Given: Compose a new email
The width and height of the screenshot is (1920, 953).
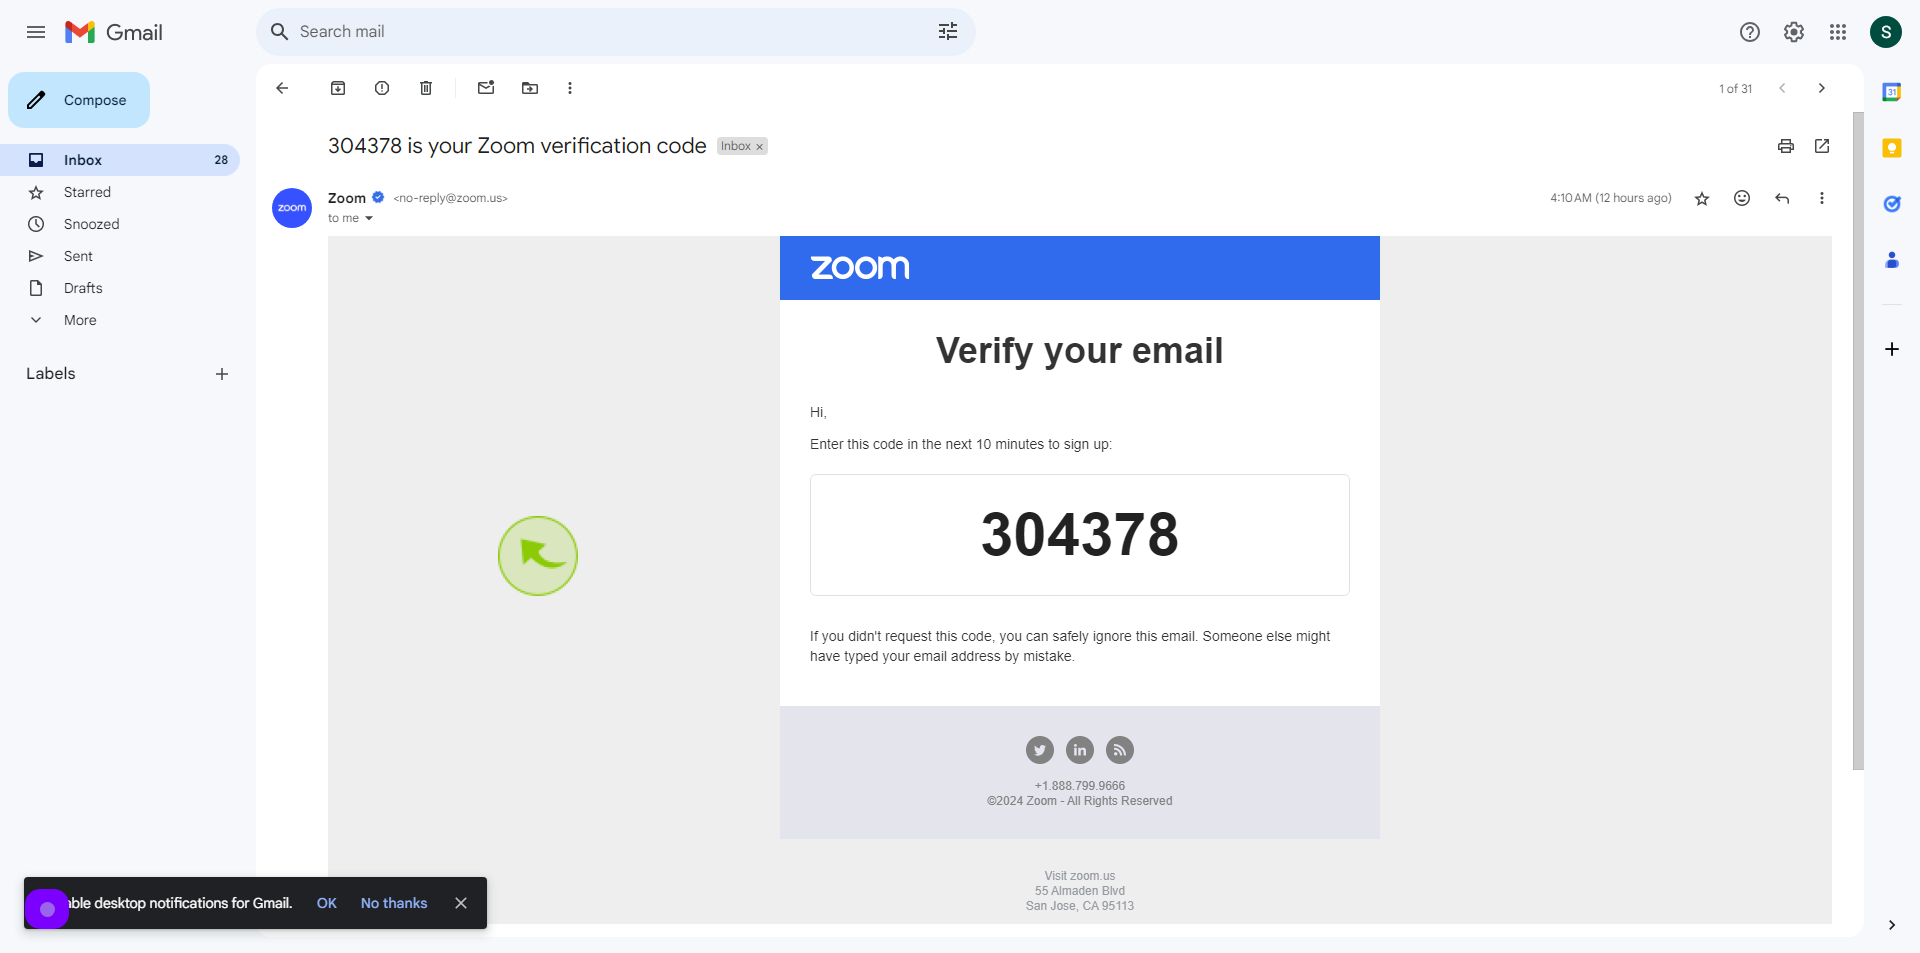Looking at the screenshot, I should click(79, 100).
